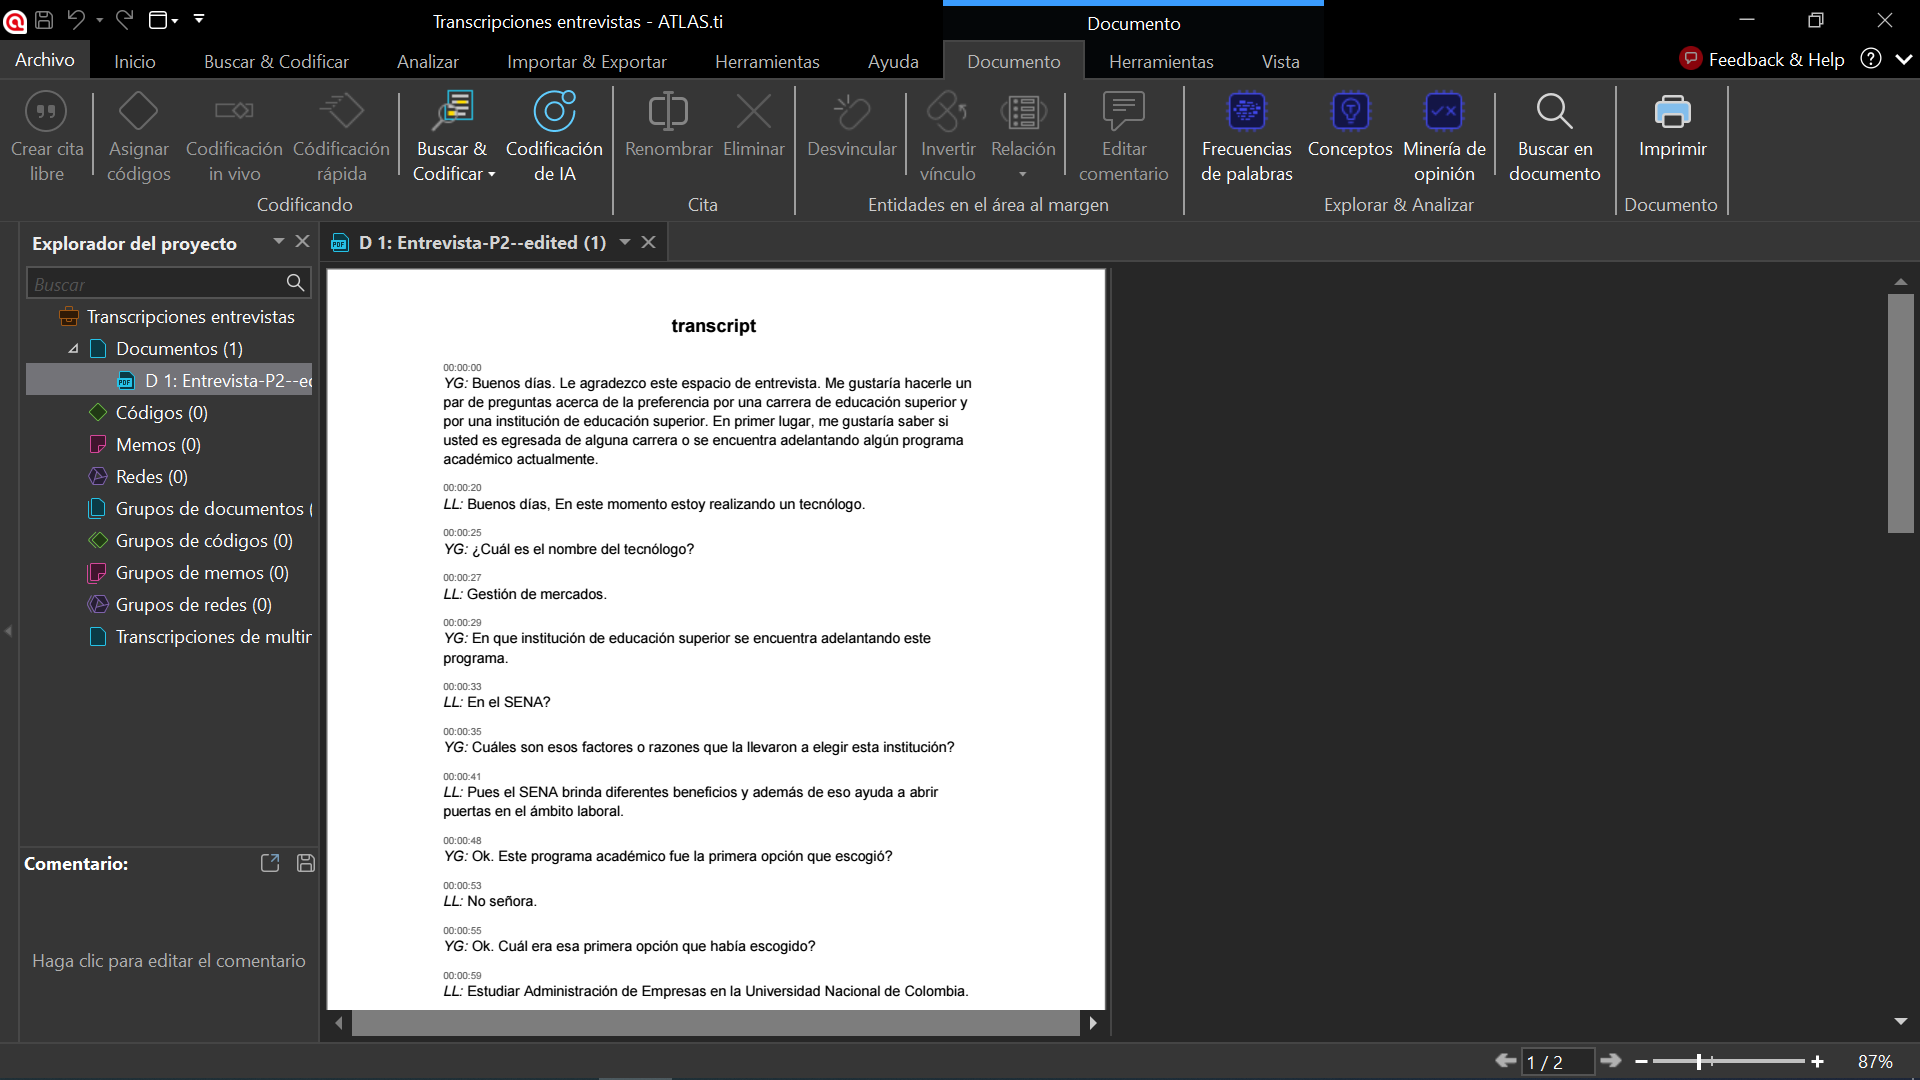Open Buscar & Codificar dropdown arrow
Viewport: 1920px width, 1080px height.
click(492, 175)
